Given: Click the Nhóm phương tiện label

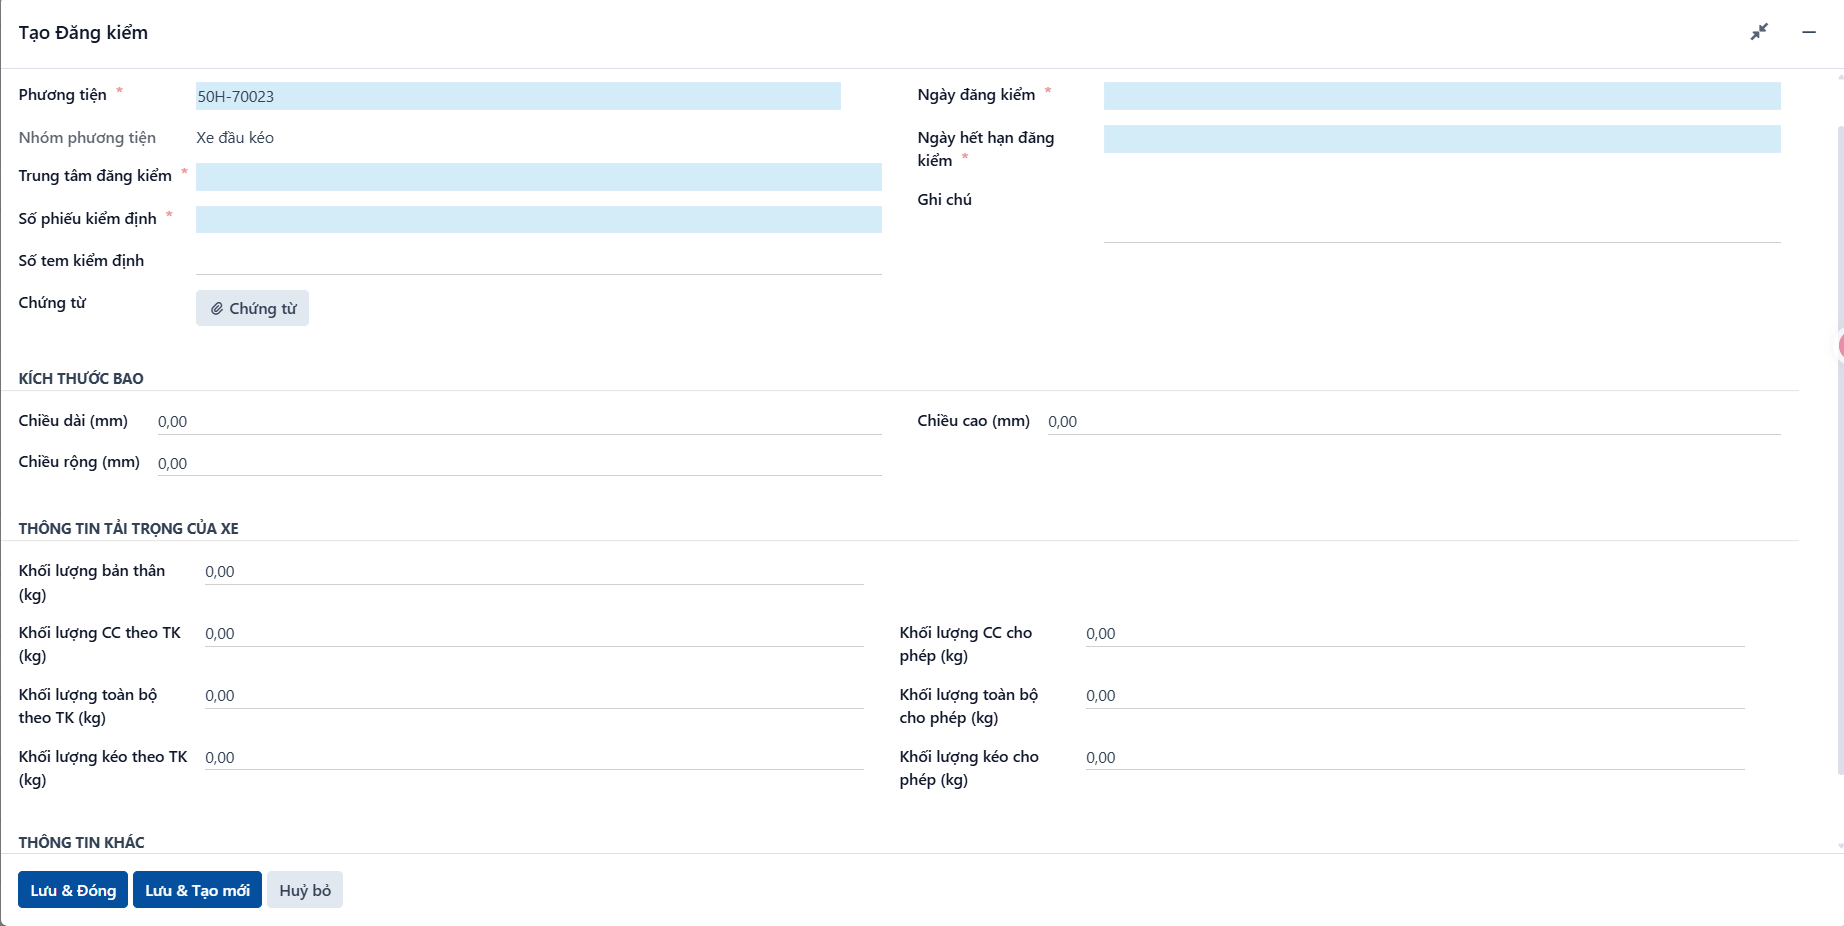Looking at the screenshot, I should click(87, 138).
